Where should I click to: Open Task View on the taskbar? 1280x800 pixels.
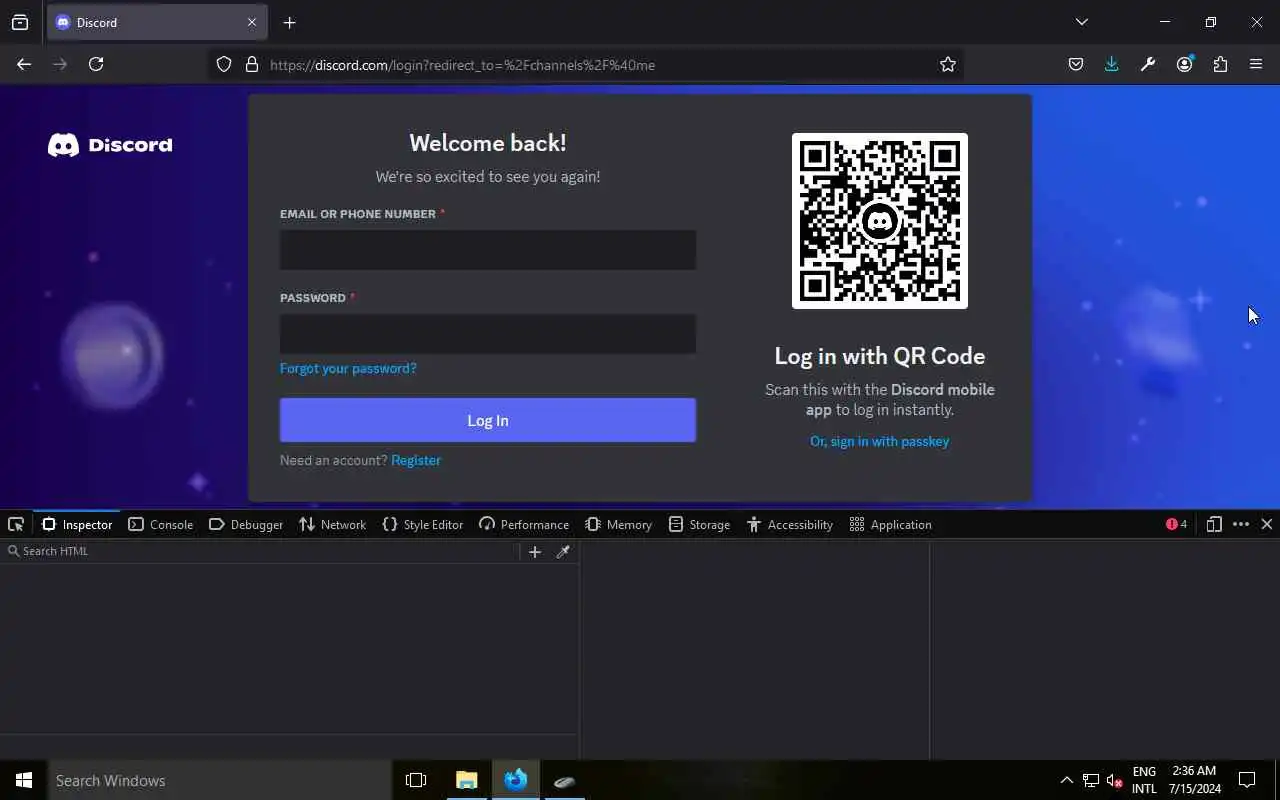pyautogui.click(x=416, y=780)
